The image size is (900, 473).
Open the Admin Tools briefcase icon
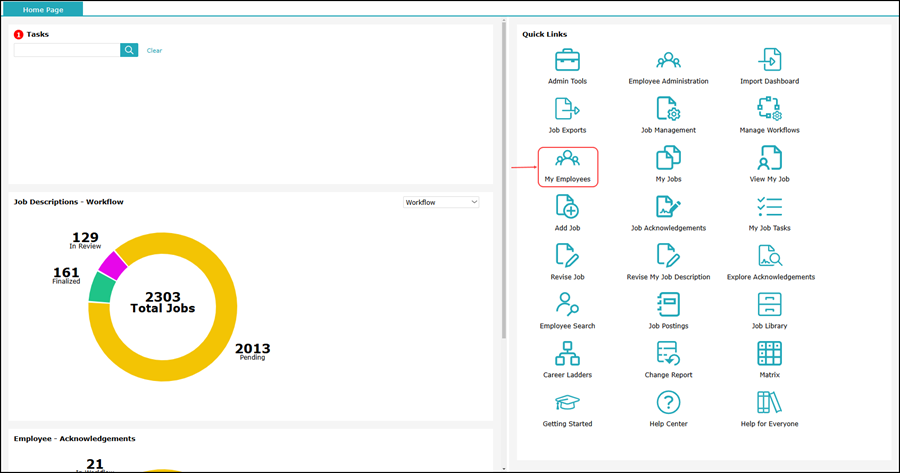tap(567, 60)
